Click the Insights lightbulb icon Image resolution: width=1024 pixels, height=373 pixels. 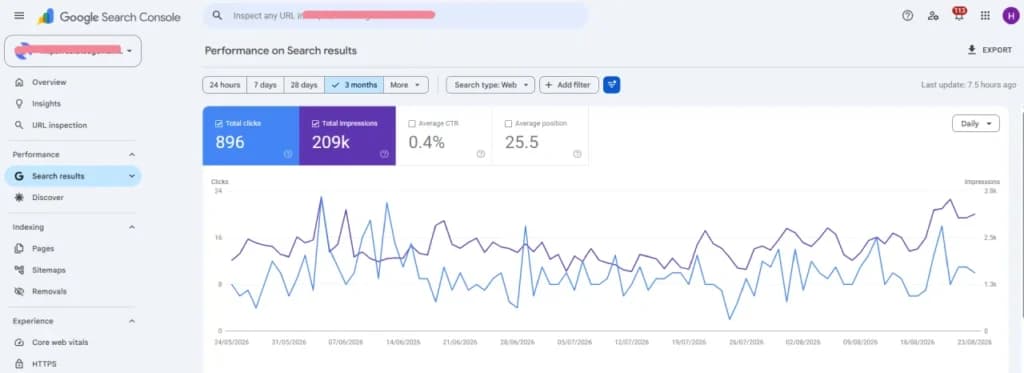(x=19, y=103)
